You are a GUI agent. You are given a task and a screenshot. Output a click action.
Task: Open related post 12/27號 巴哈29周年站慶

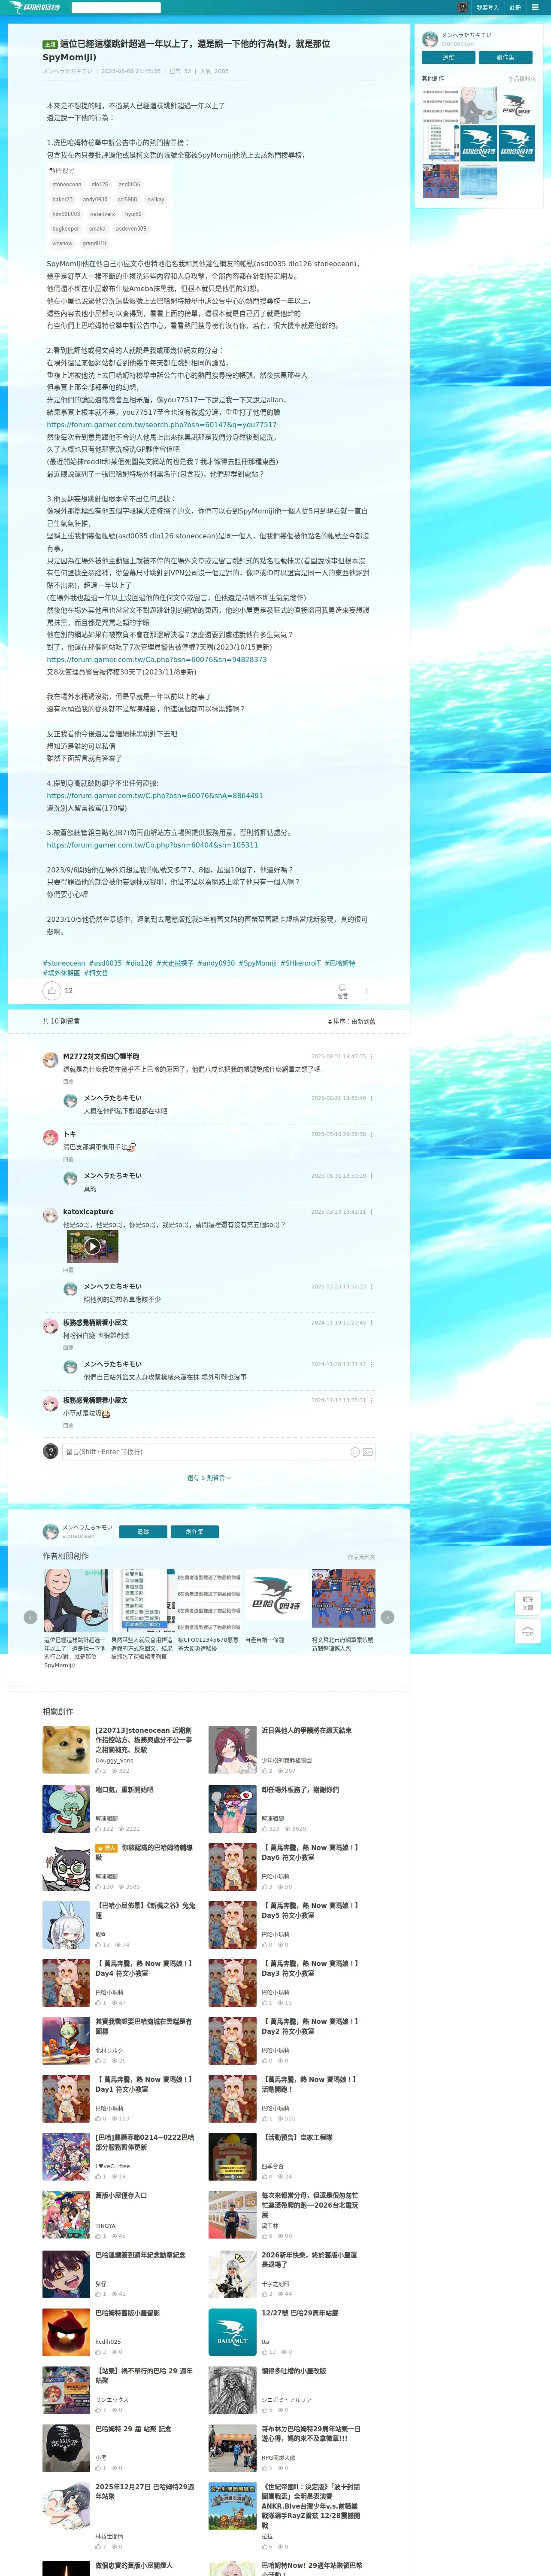[299, 2312]
